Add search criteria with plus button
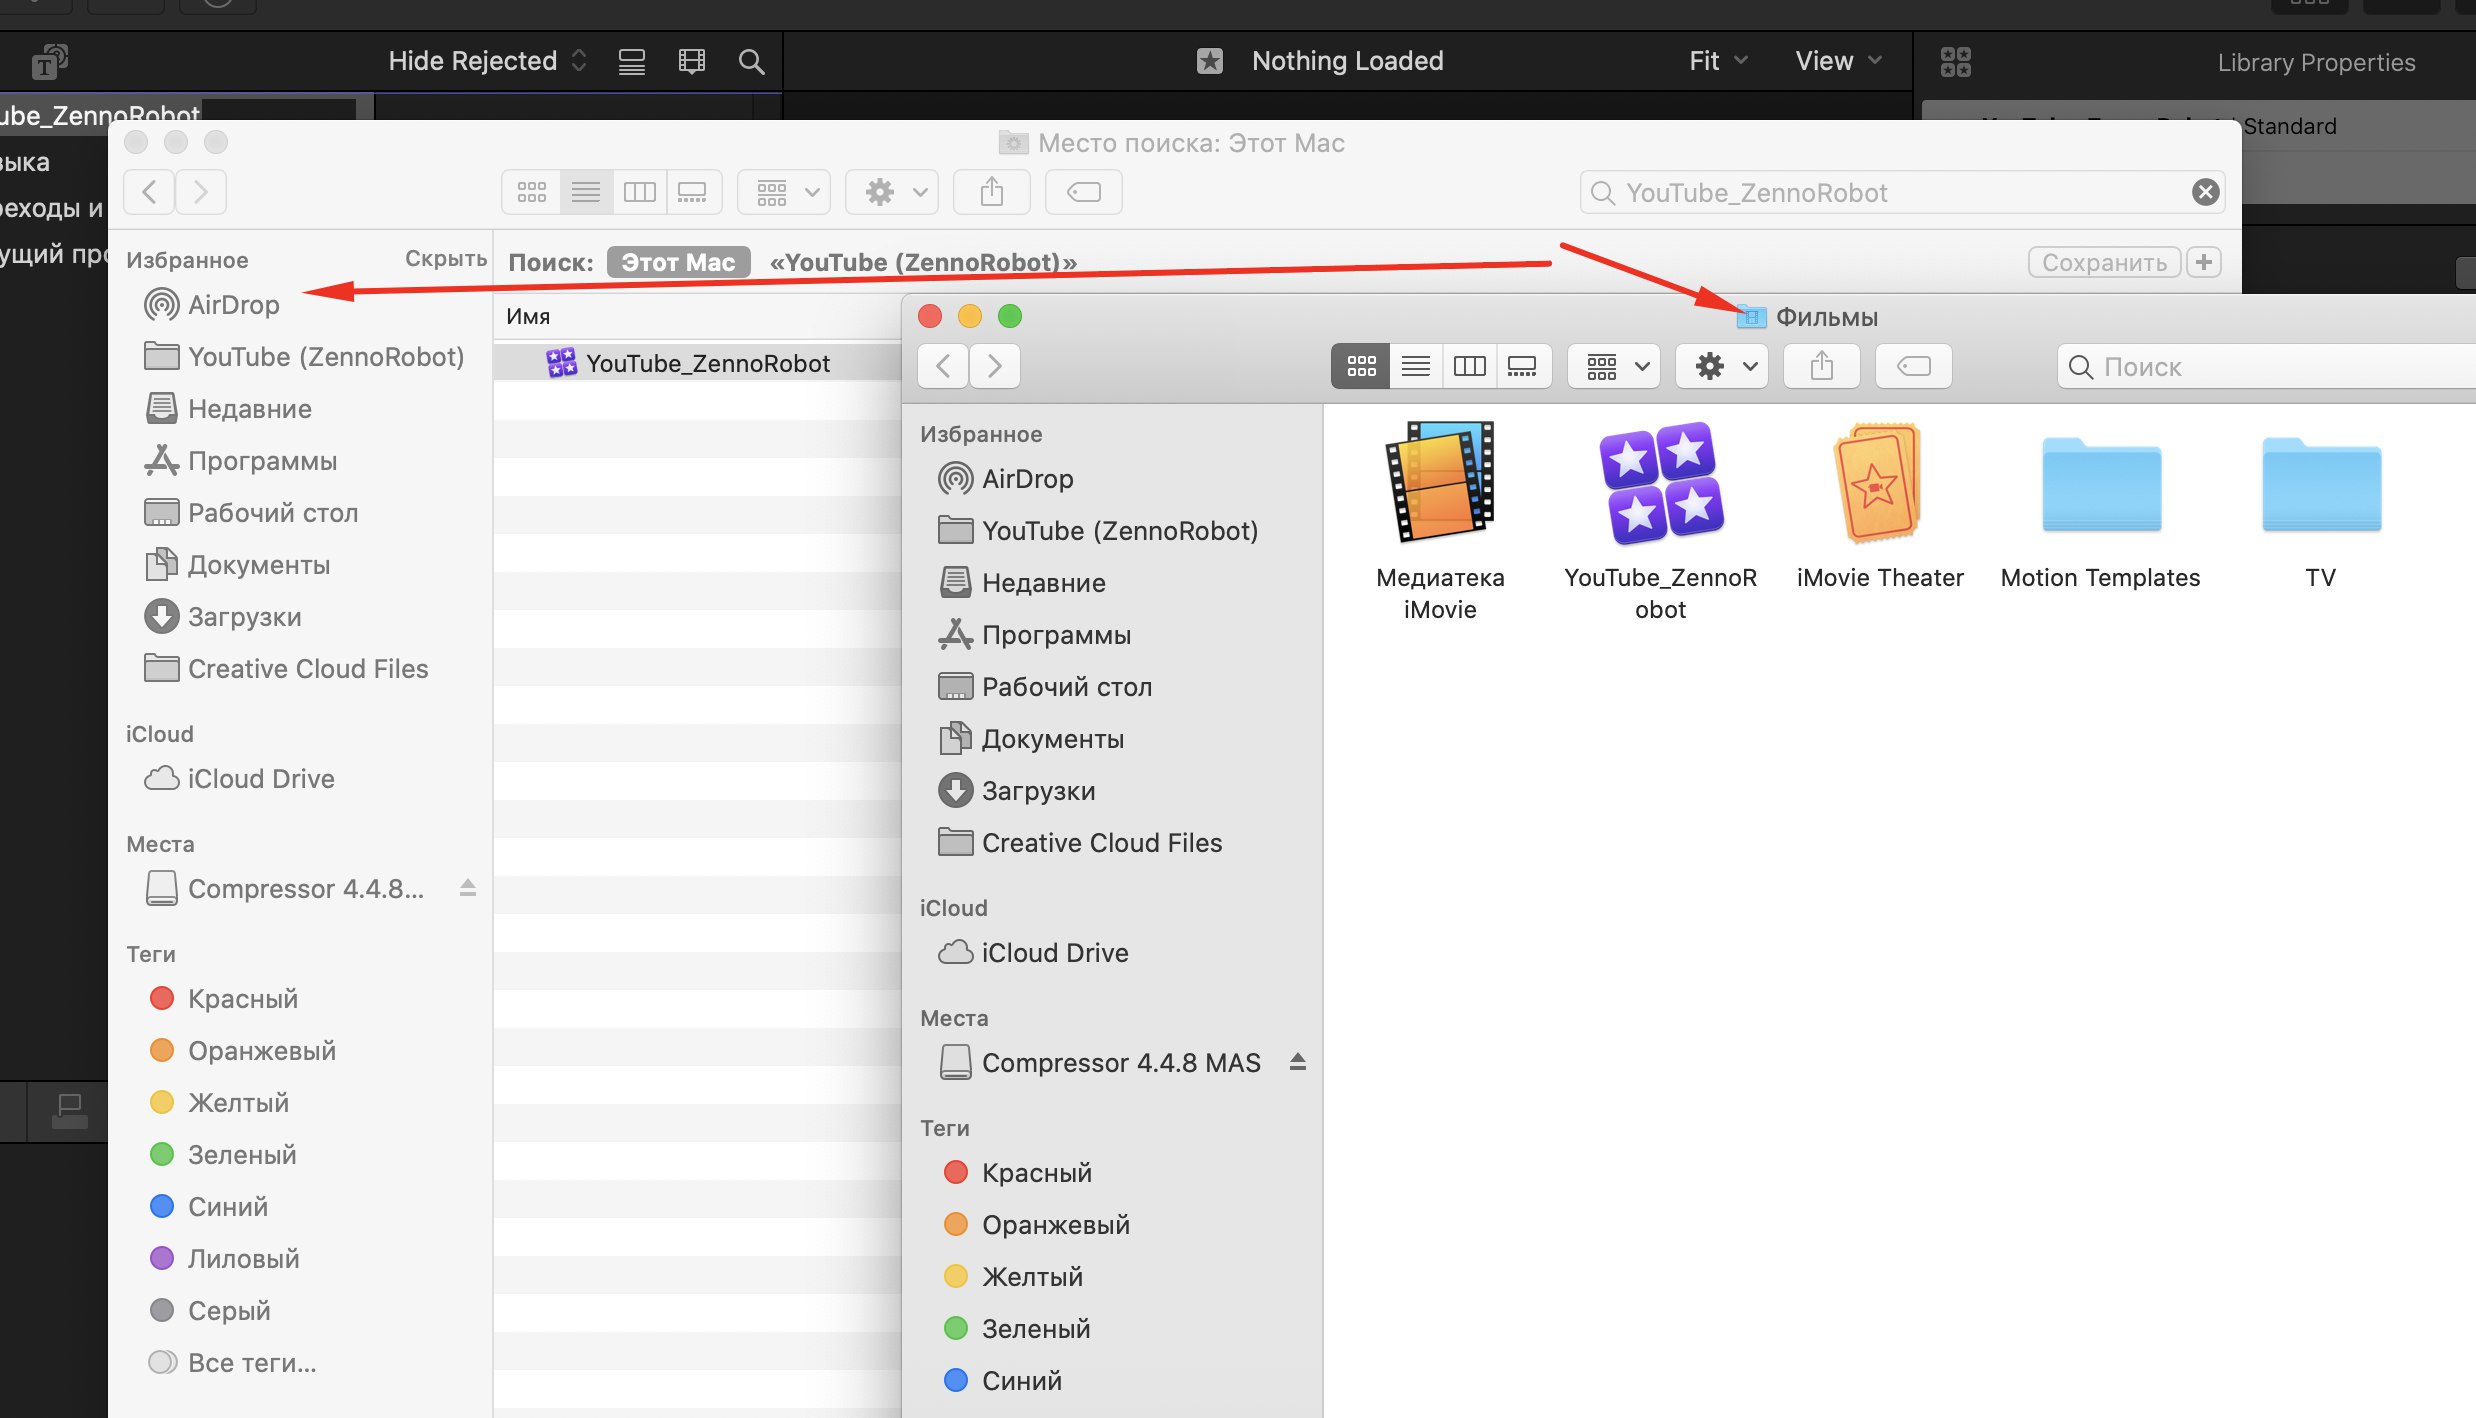This screenshot has width=2476, height=1418. [2204, 262]
